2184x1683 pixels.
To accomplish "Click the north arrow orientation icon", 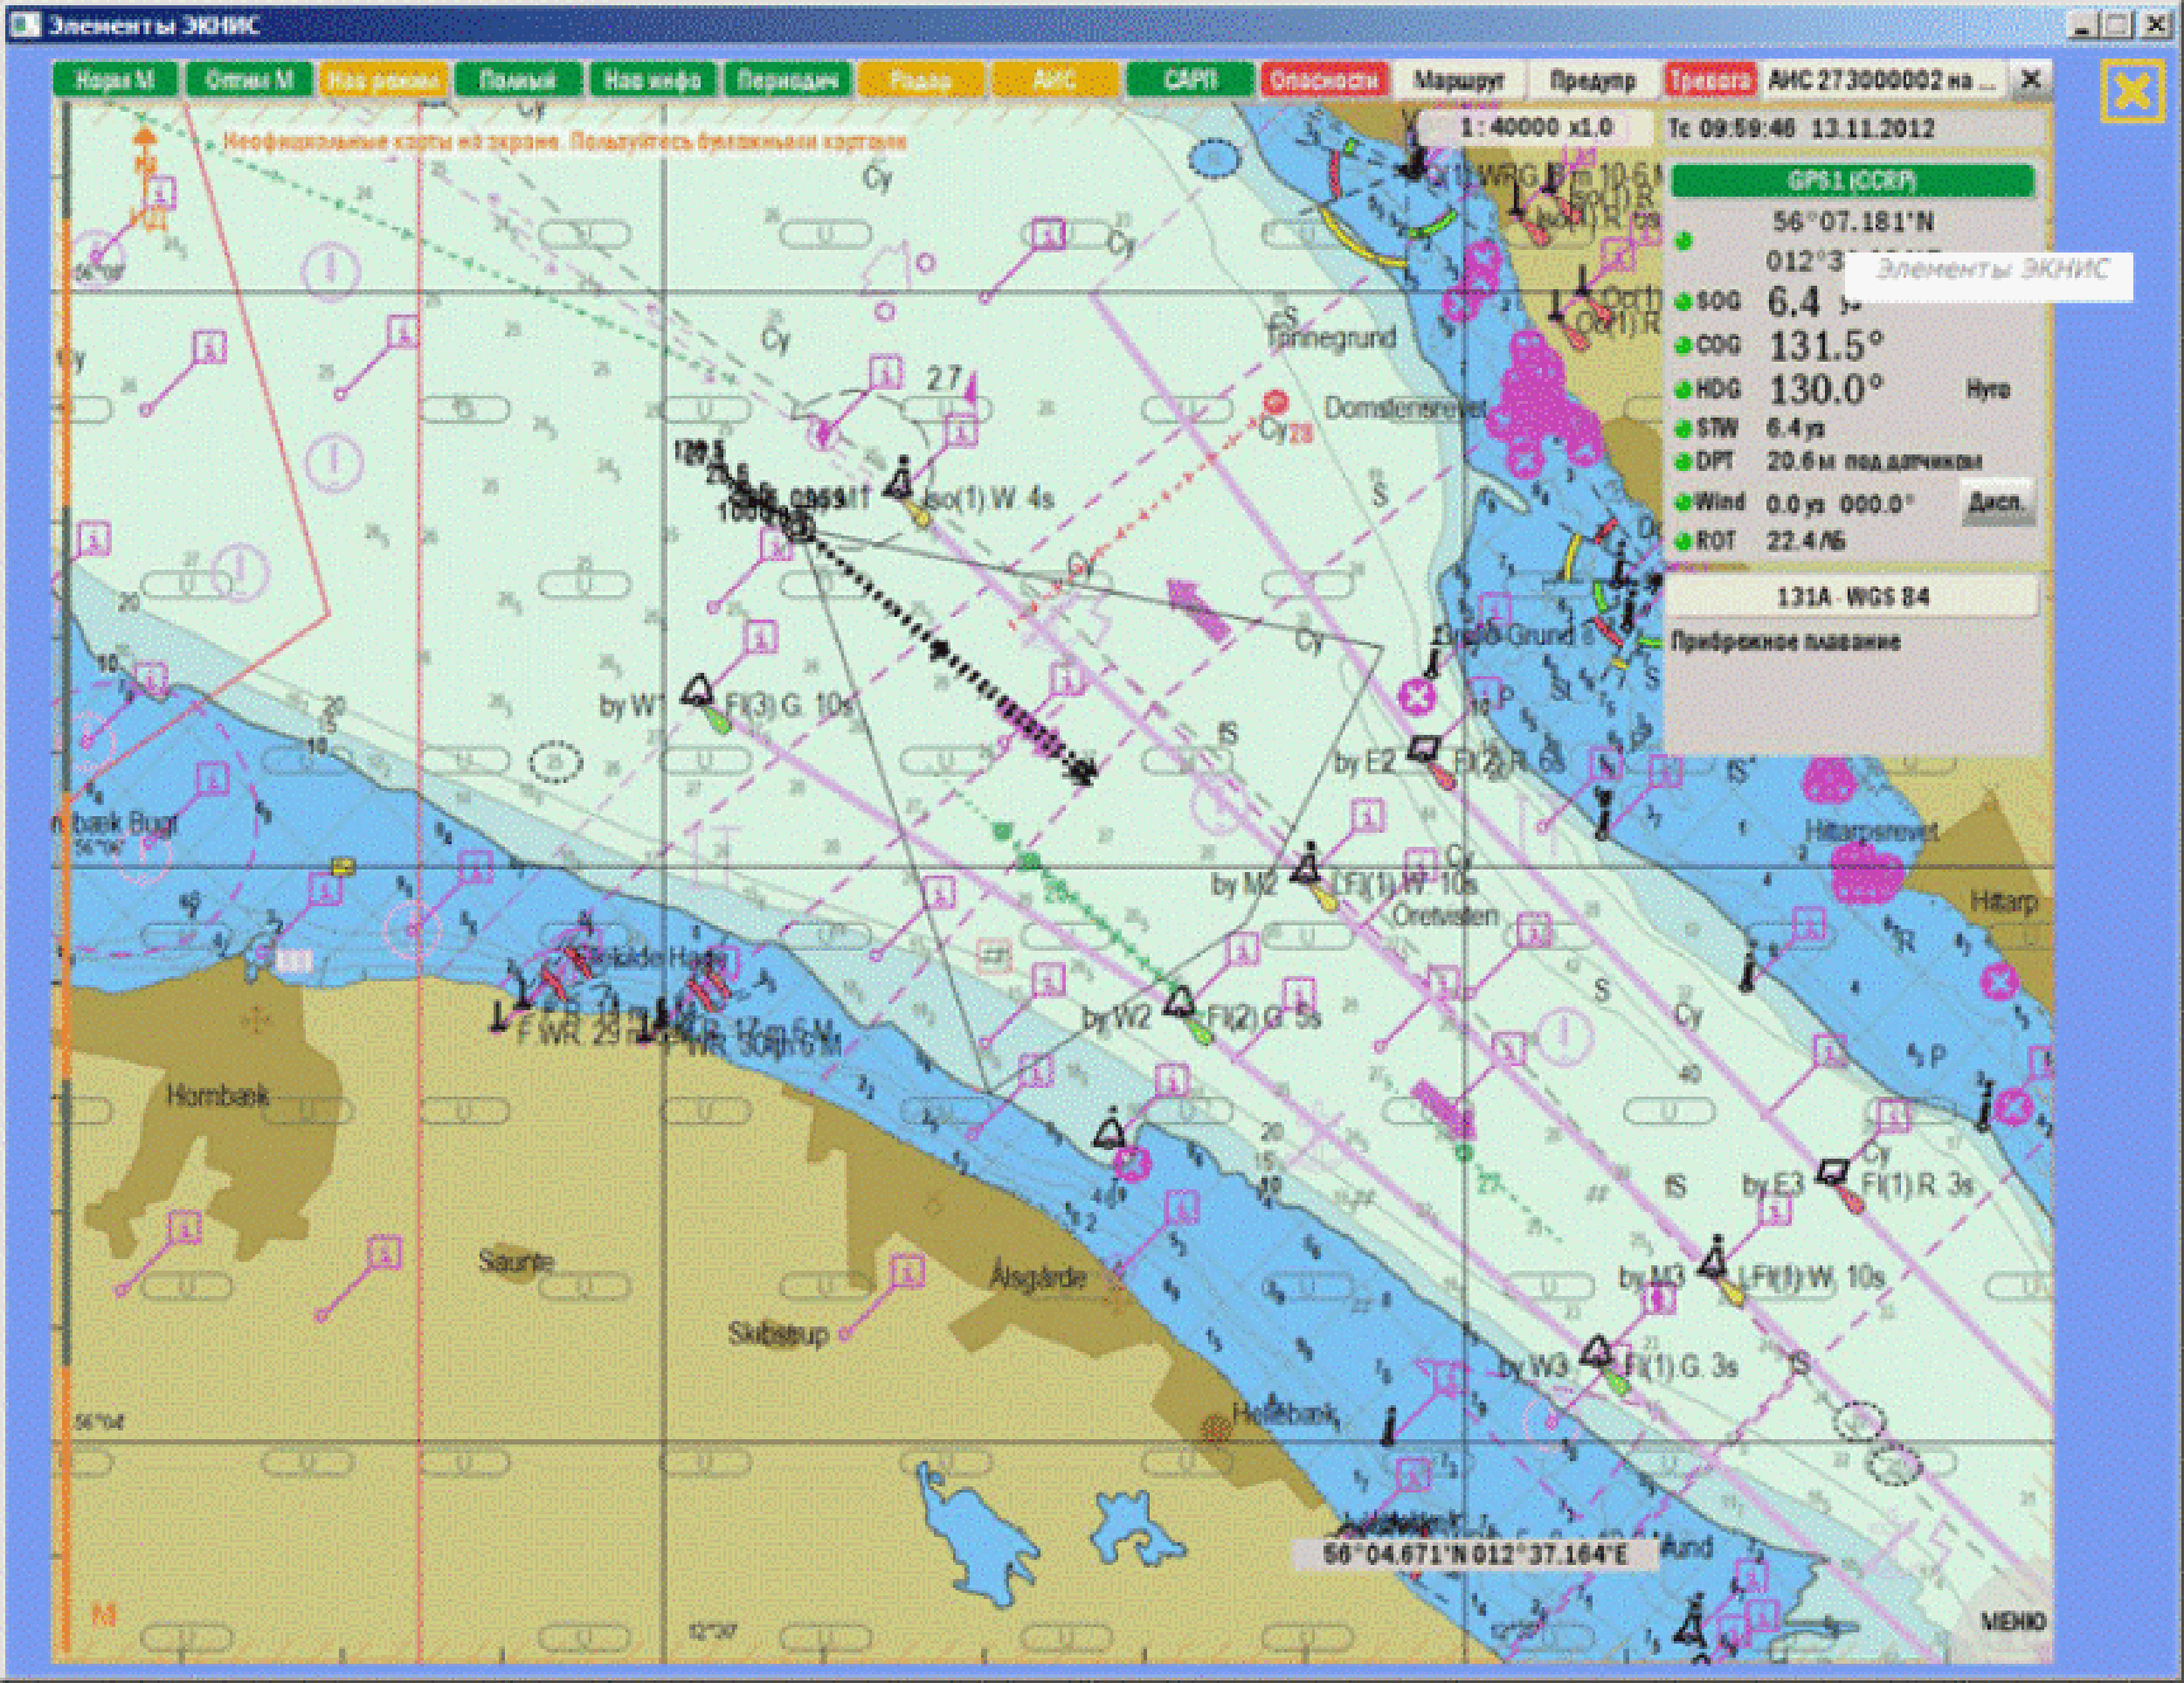I will [145, 145].
